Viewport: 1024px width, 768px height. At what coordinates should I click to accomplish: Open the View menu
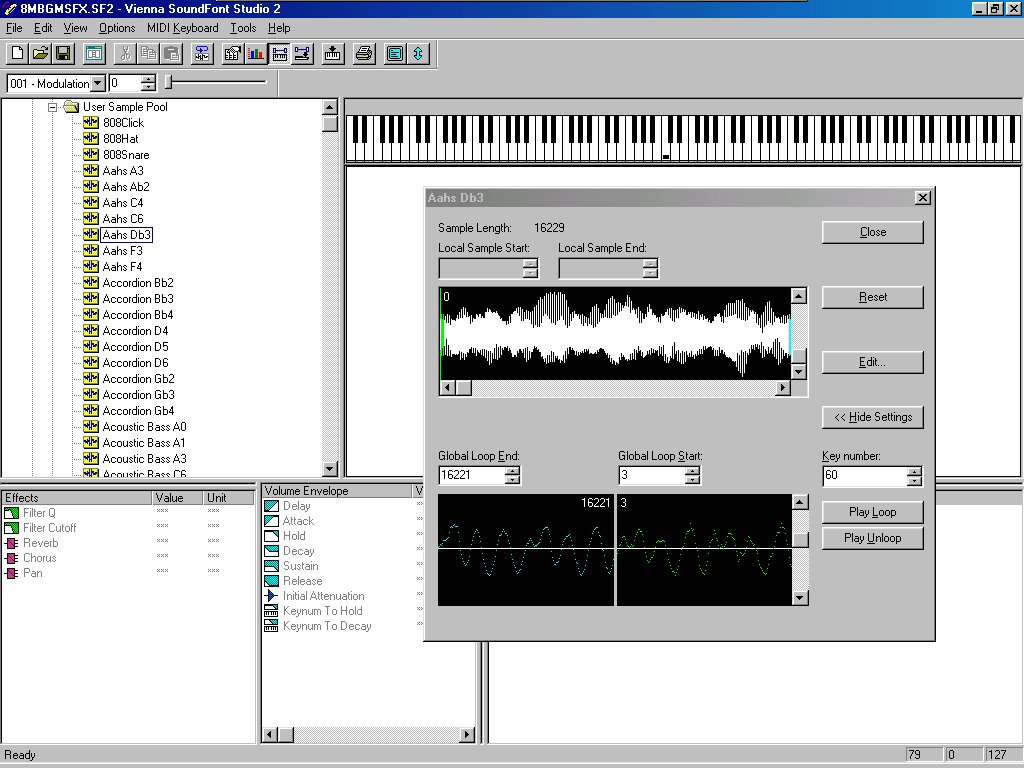75,28
